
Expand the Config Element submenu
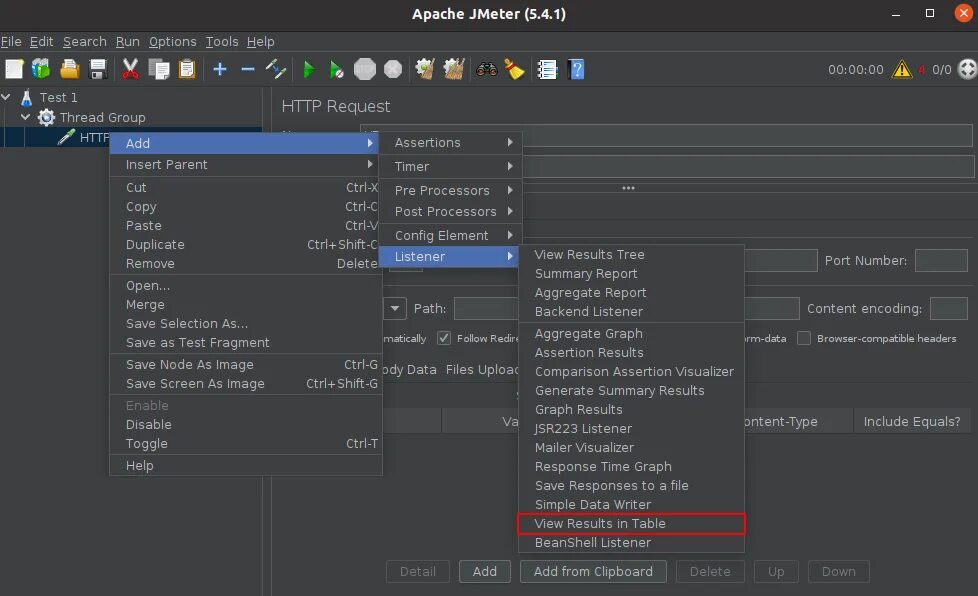(450, 235)
